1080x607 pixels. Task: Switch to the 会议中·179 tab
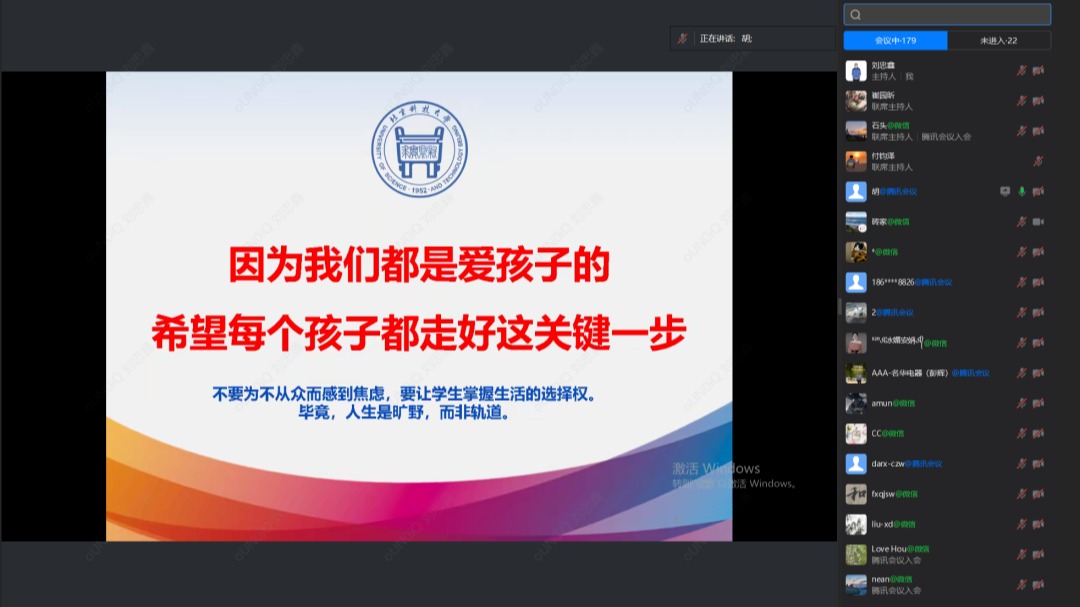895,41
